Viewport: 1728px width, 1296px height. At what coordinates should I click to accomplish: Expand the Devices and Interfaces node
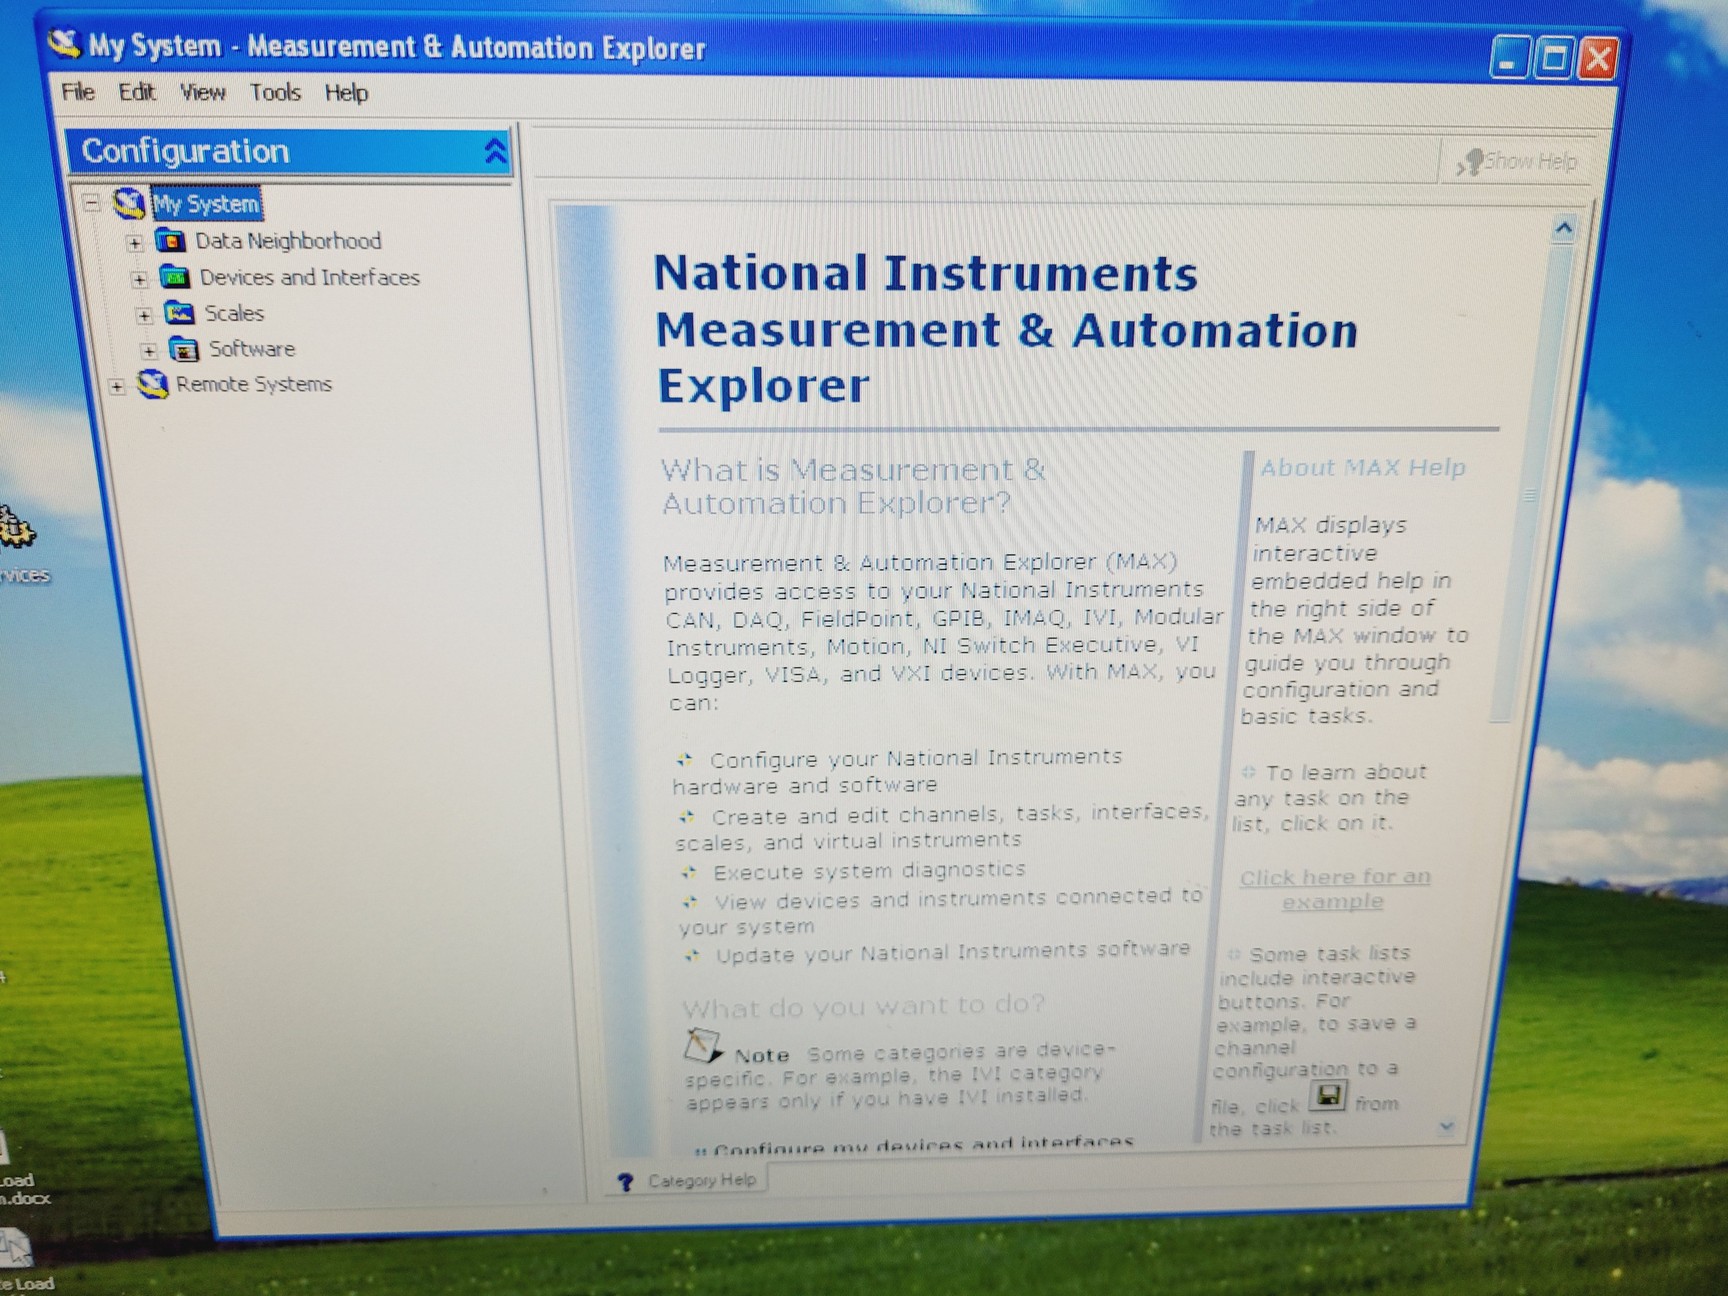[139, 279]
